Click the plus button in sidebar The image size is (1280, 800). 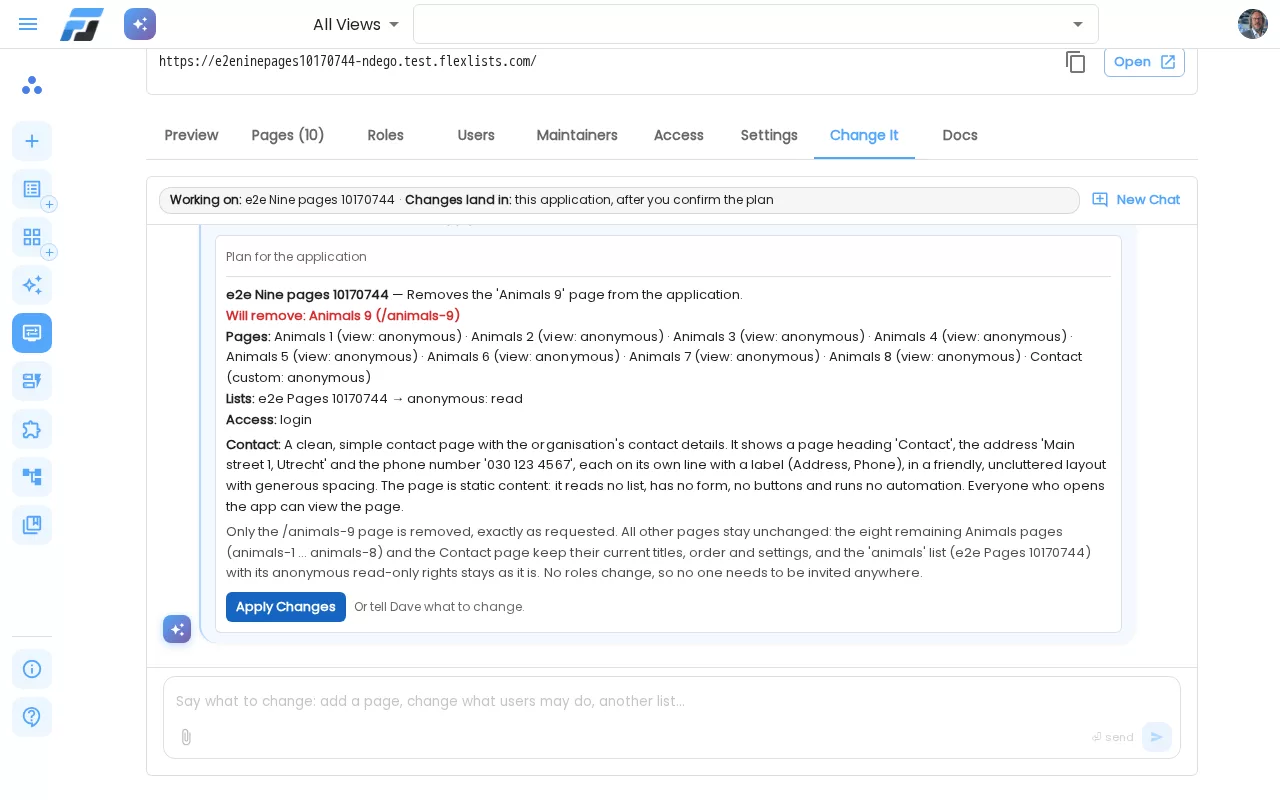[x=32, y=141]
